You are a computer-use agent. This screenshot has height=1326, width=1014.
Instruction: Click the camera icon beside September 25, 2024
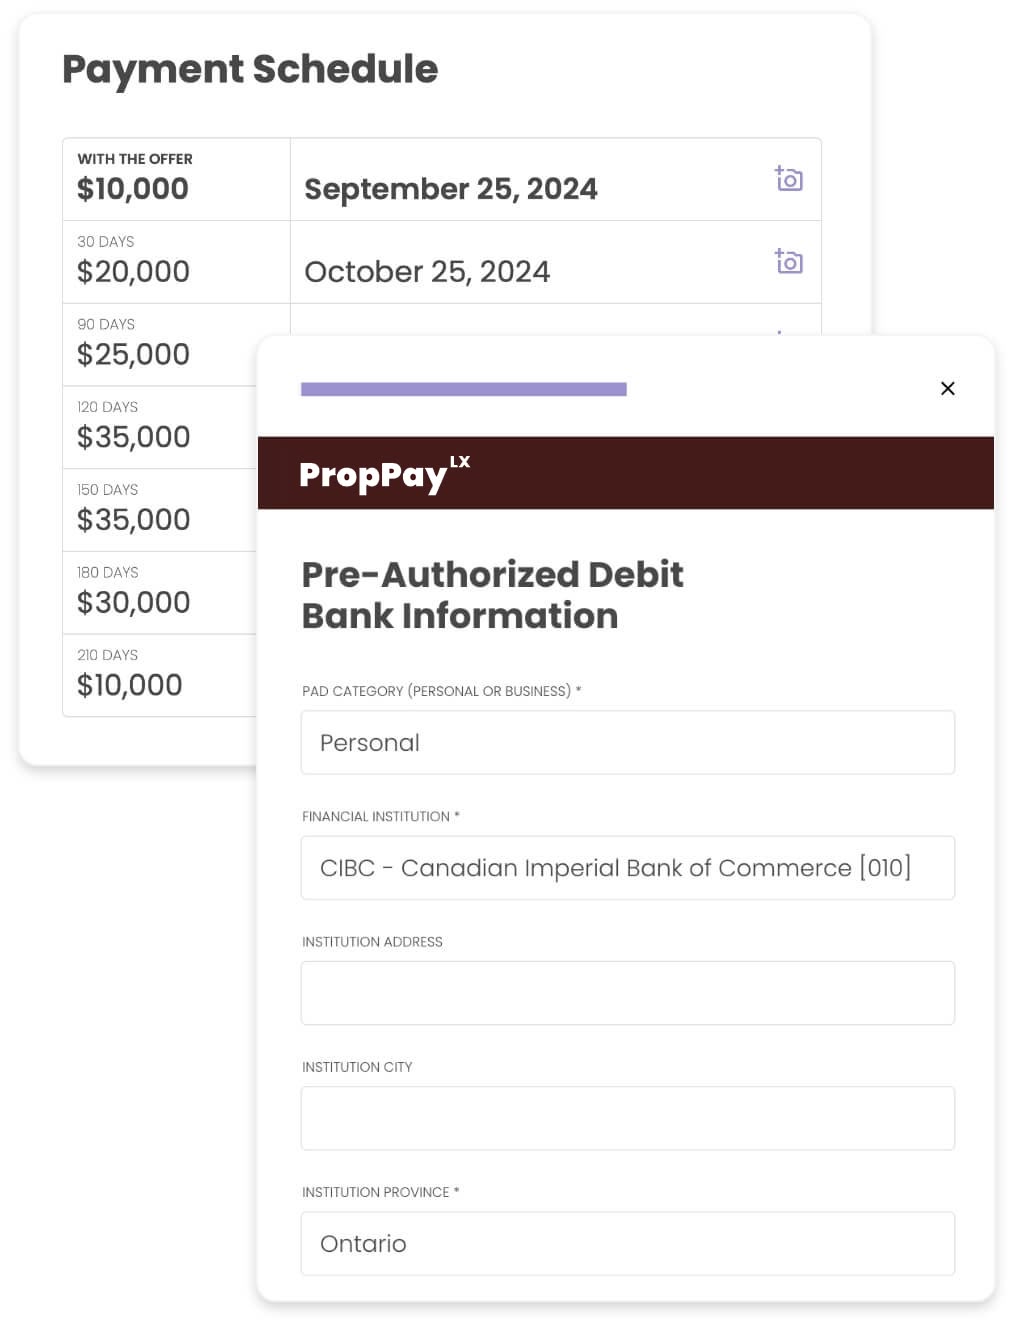click(789, 179)
